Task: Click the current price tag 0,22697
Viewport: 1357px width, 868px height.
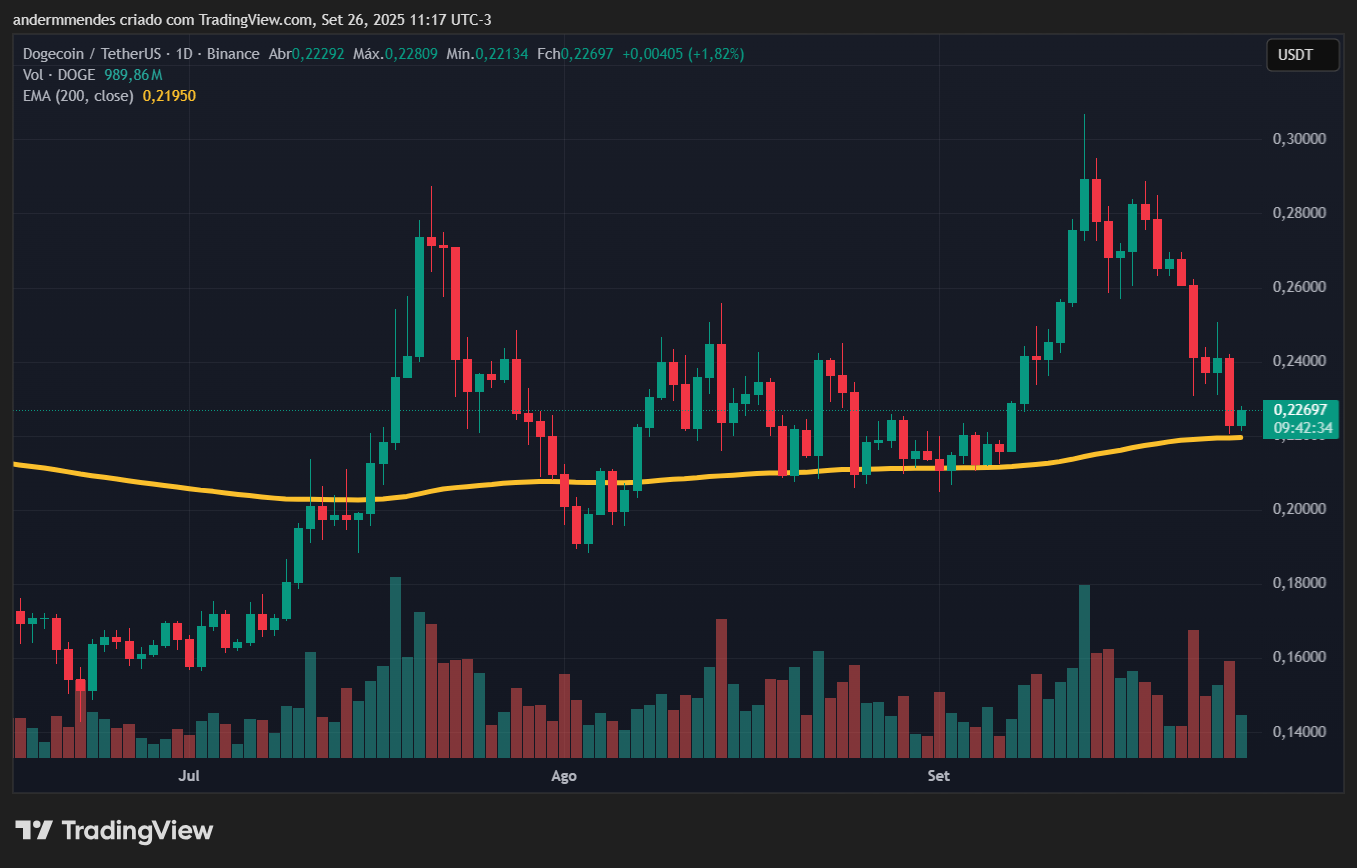Action: click(x=1301, y=409)
